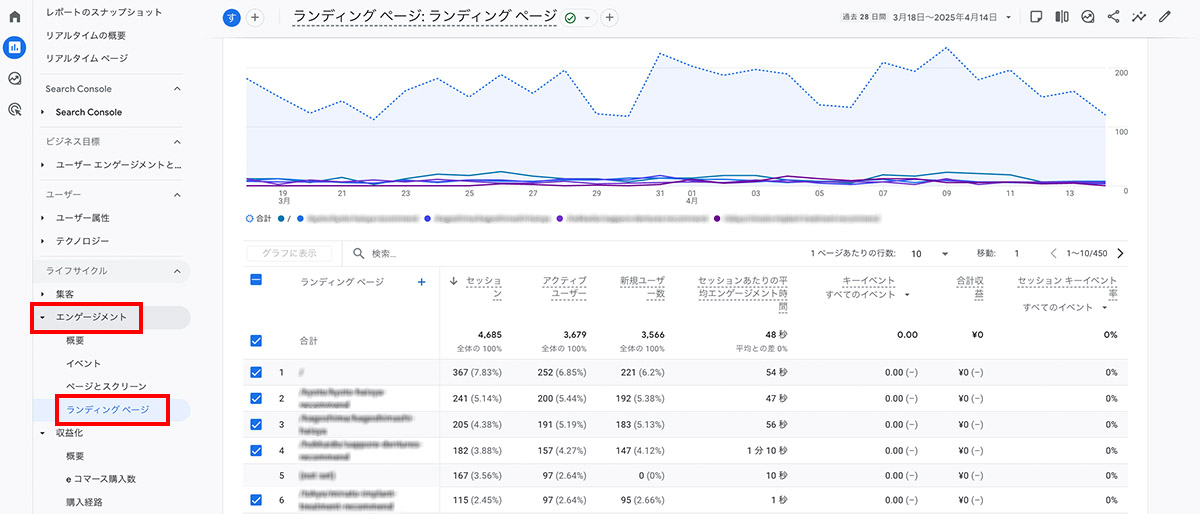The height and width of the screenshot is (514, 1200).
Task: Open ページとスクリーン report
Action: (106, 386)
